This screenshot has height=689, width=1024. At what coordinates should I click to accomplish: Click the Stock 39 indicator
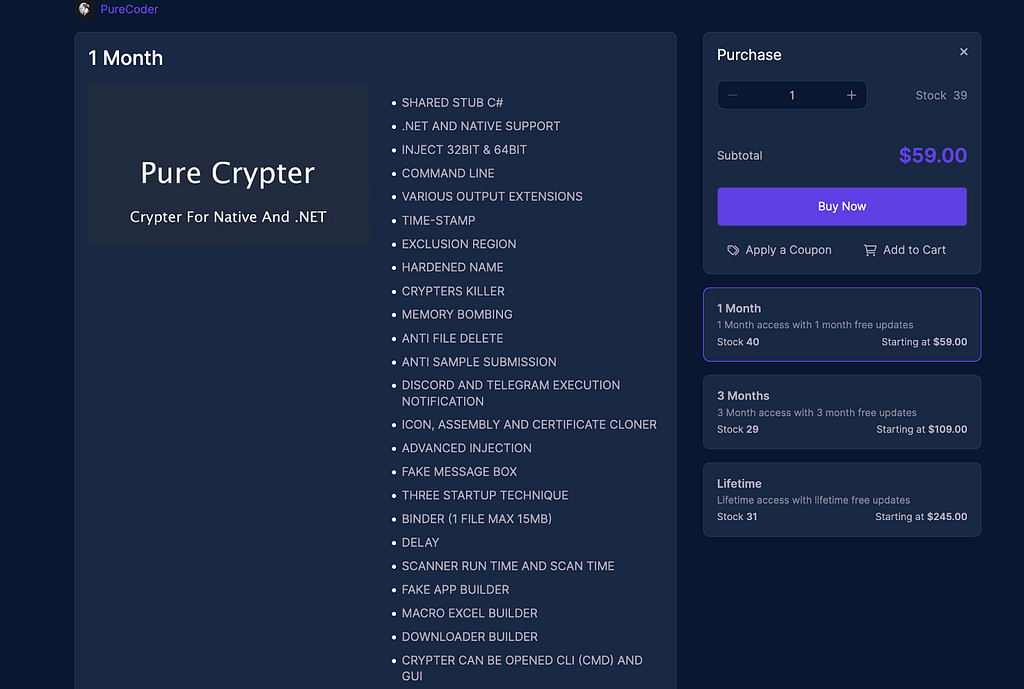pyautogui.click(x=940, y=95)
